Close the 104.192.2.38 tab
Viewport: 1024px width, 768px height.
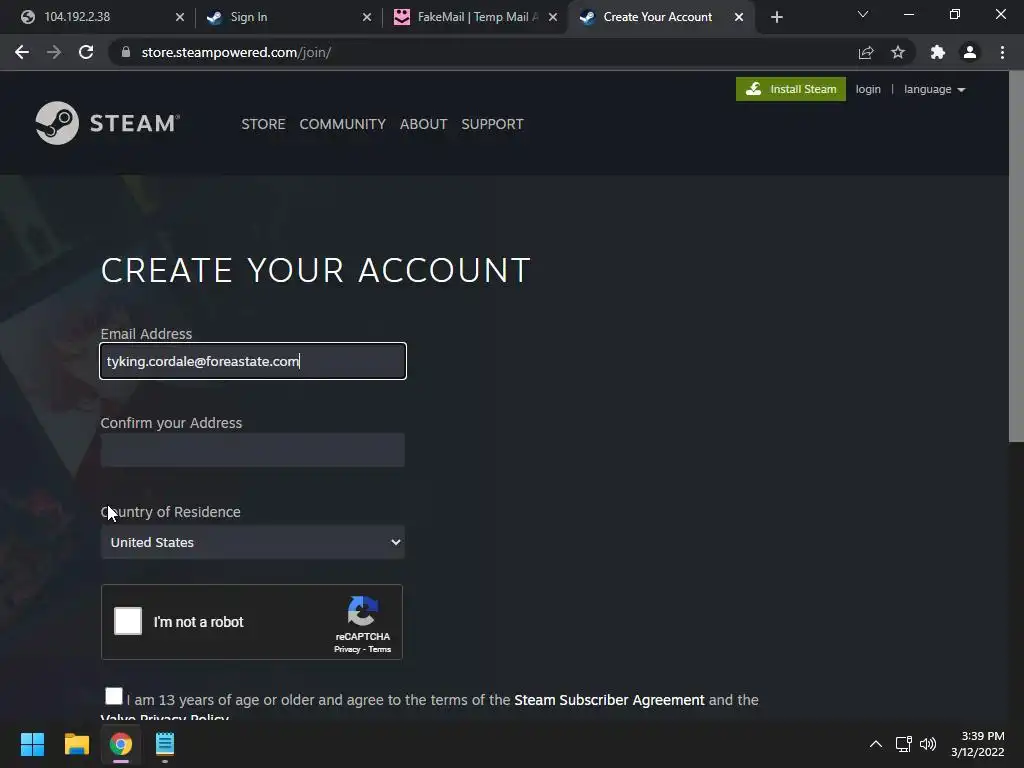(x=180, y=17)
